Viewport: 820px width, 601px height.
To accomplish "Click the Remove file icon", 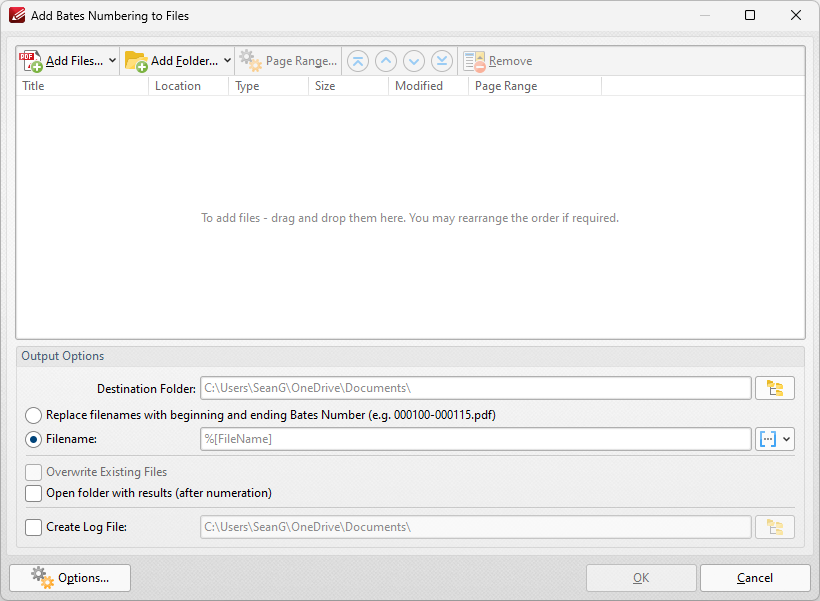I will pyautogui.click(x=474, y=61).
